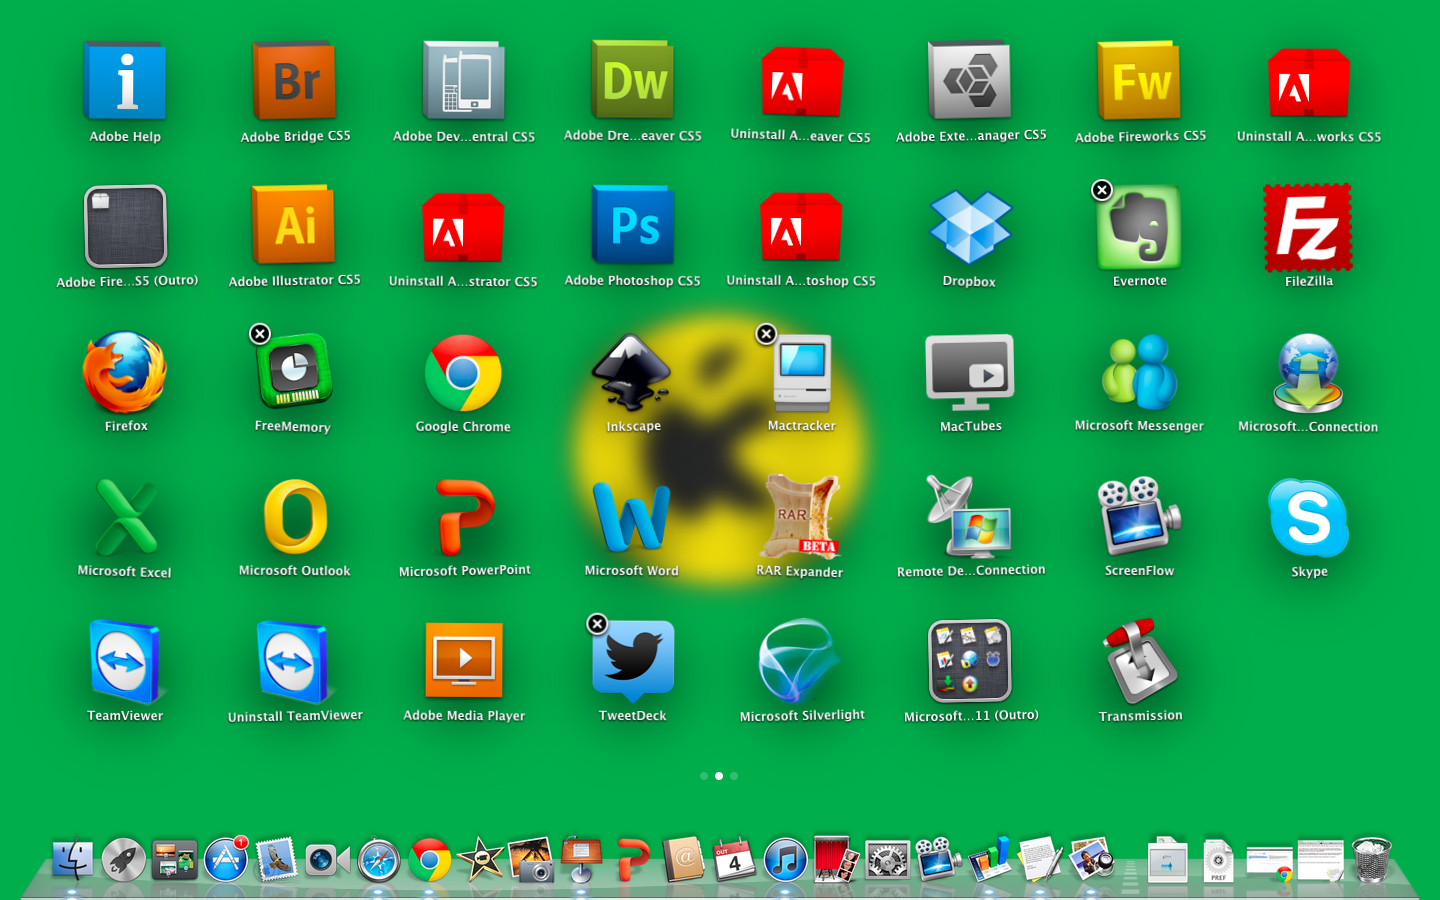Launch FileZilla
The image size is (1440, 900).
click(1308, 228)
